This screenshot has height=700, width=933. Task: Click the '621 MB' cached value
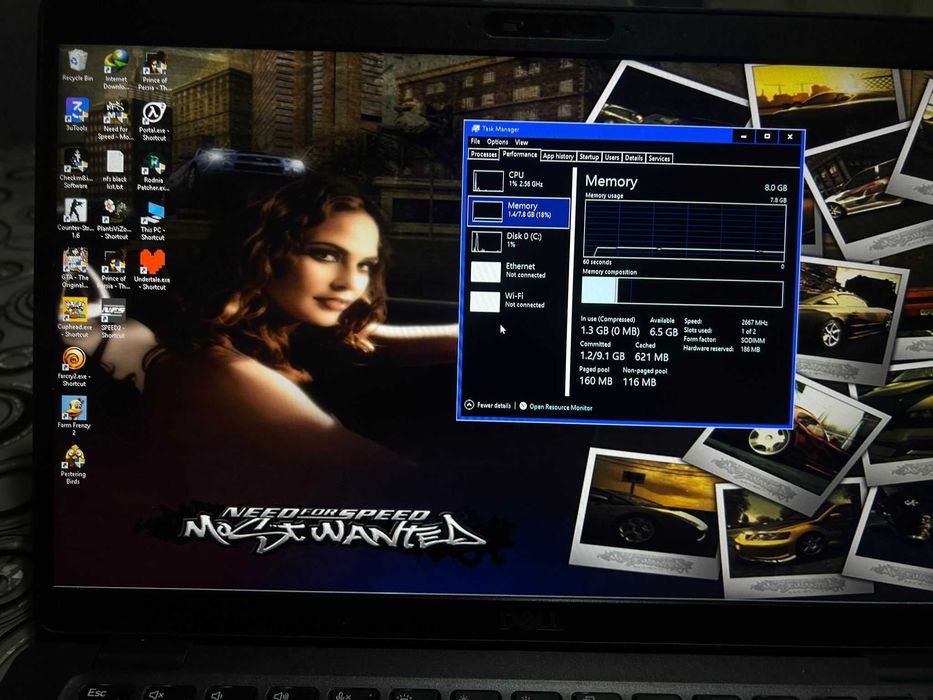pos(652,357)
